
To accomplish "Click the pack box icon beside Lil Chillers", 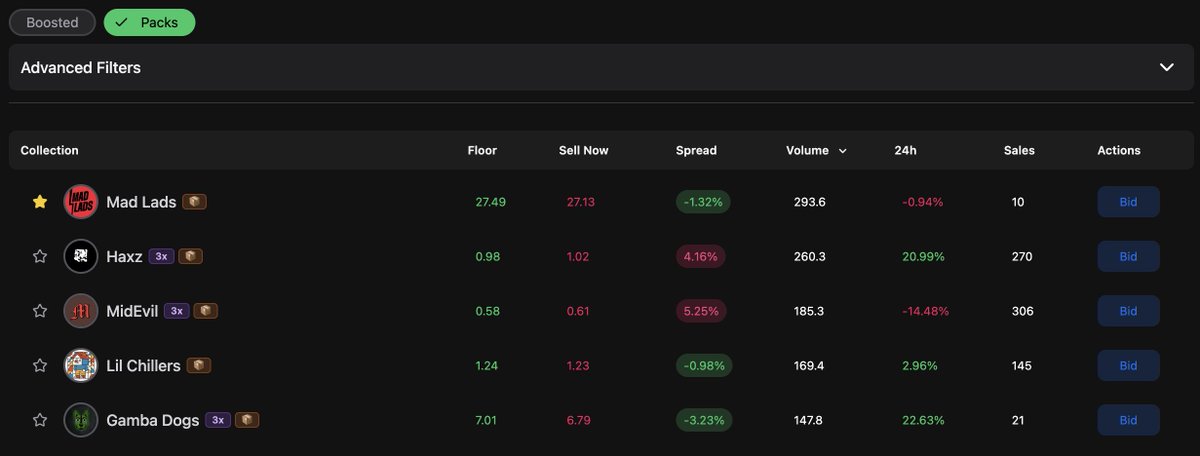I will [199, 366].
